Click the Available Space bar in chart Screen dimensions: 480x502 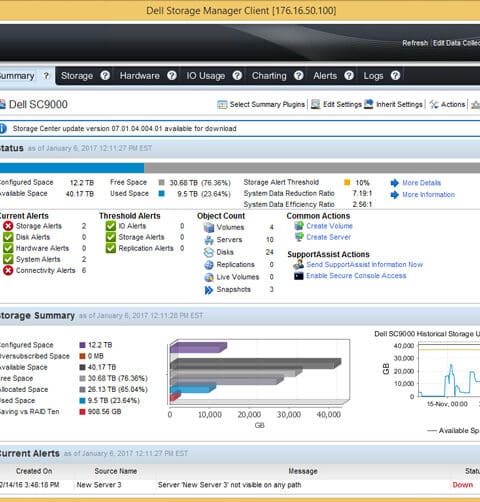pos(255,364)
